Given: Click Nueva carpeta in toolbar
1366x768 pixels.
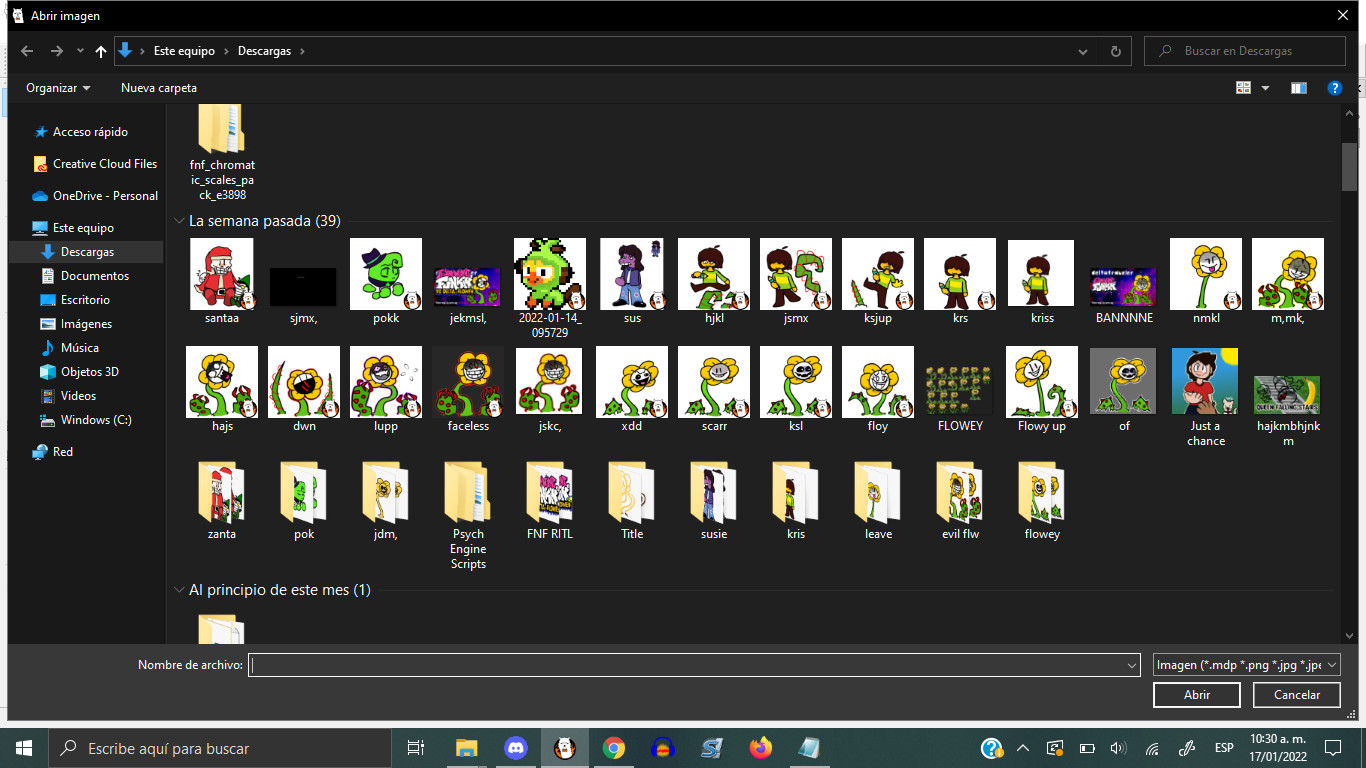Looking at the screenshot, I should (159, 88).
